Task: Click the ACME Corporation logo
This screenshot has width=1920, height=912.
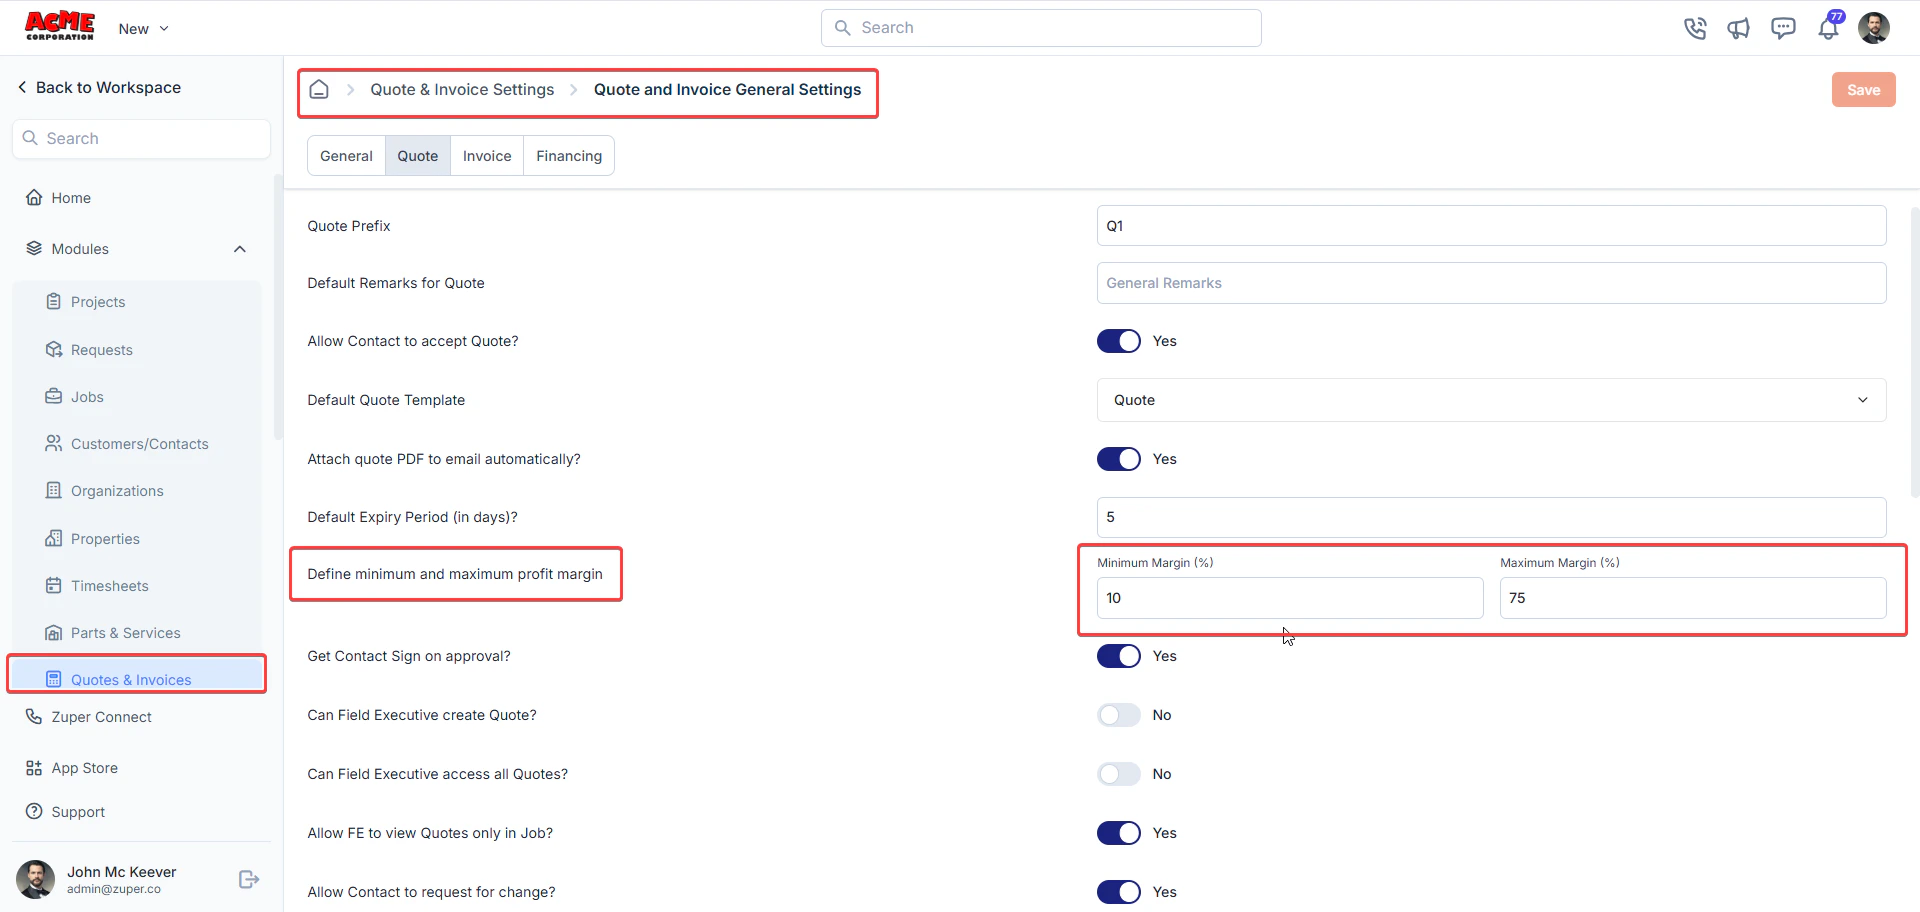Action: [60, 26]
